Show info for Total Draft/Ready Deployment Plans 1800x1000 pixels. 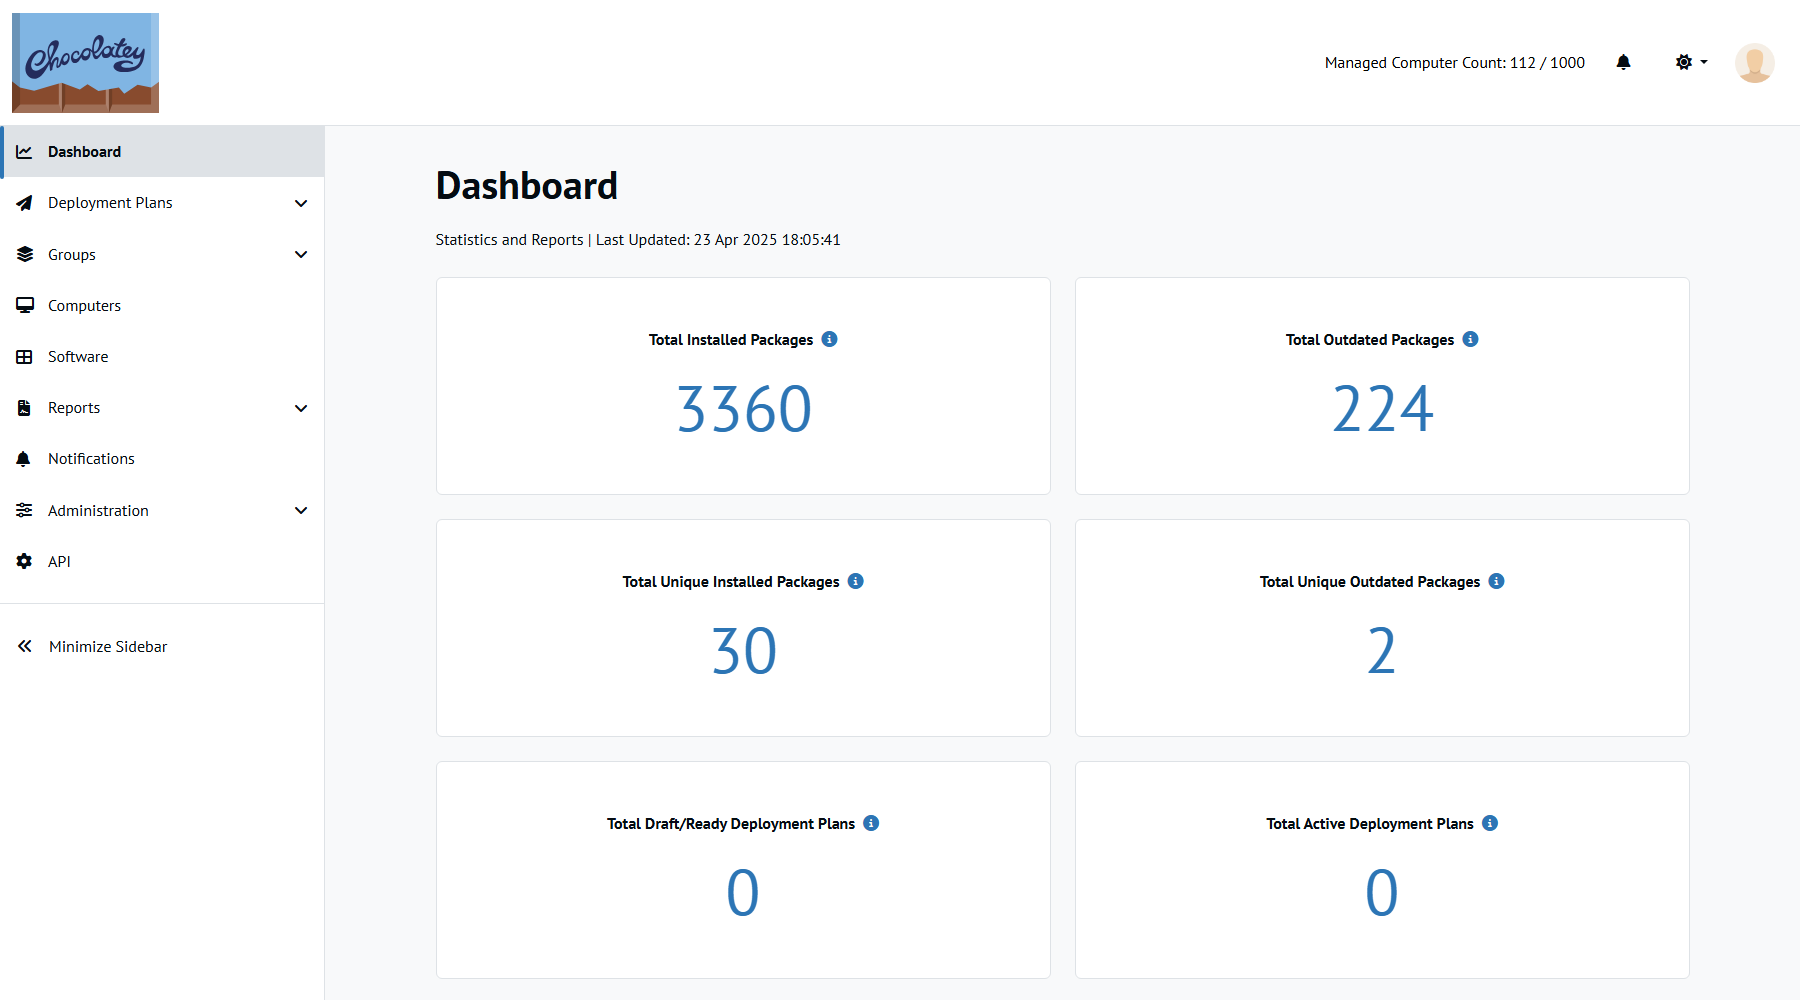871,823
